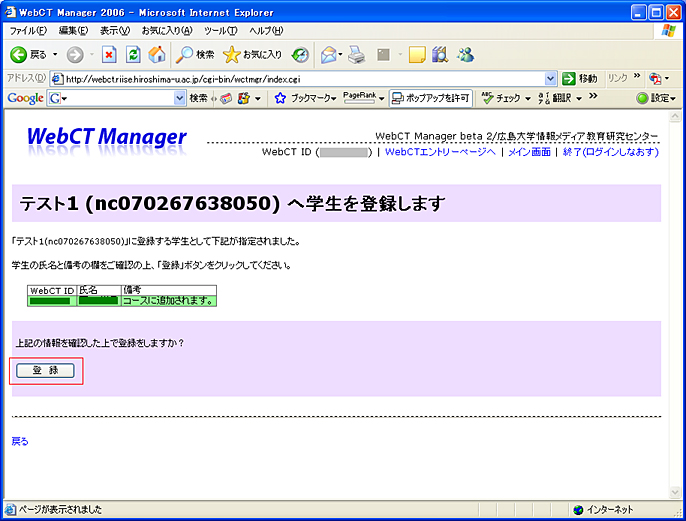686x521 pixels.
Task: Click the Forward arrow icon
Action: pyautogui.click(x=75, y=55)
